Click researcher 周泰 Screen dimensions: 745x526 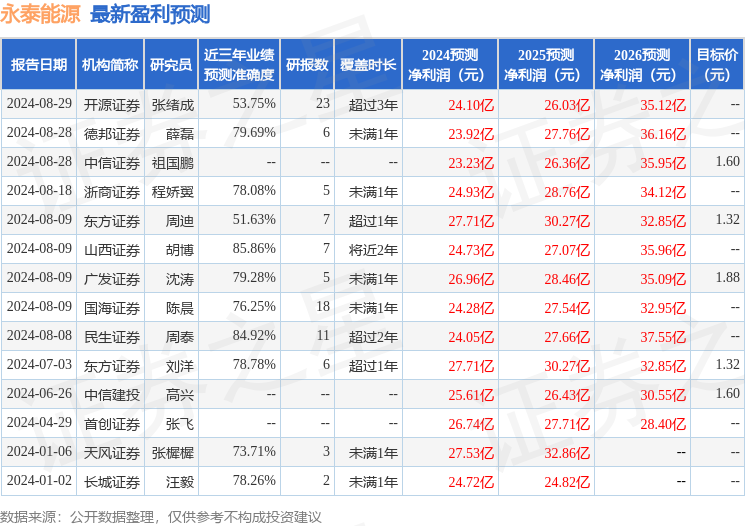180,336
